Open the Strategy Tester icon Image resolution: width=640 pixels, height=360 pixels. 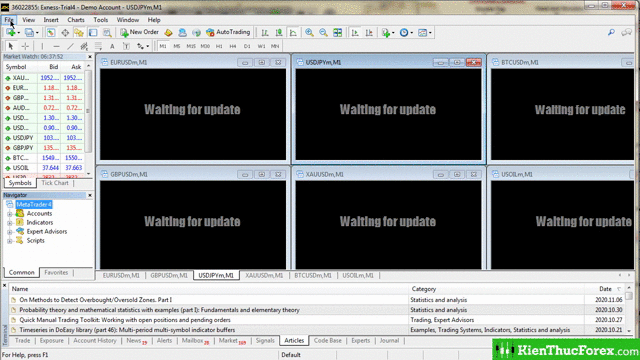(107, 32)
